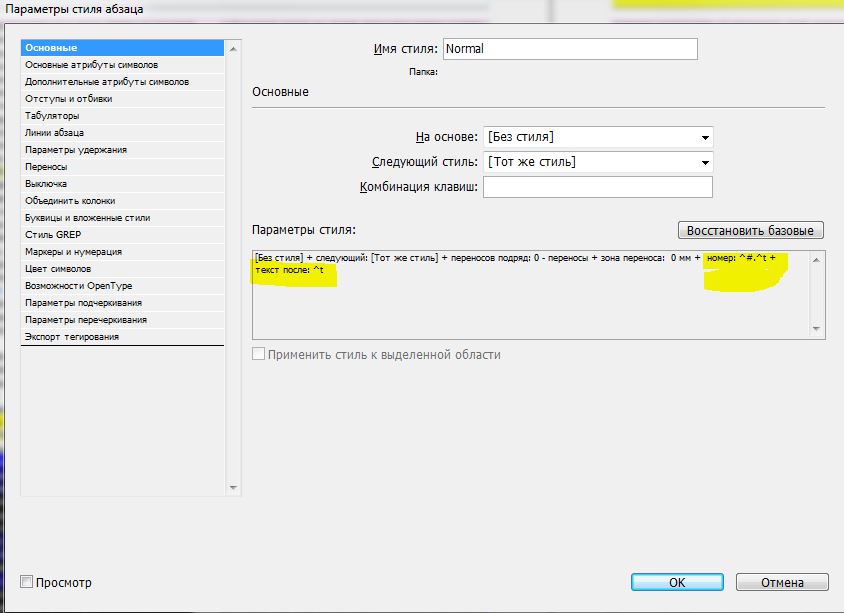This screenshot has width=844, height=613.
Task: Click style settings box scroll-up arrow
Action: [x=817, y=260]
